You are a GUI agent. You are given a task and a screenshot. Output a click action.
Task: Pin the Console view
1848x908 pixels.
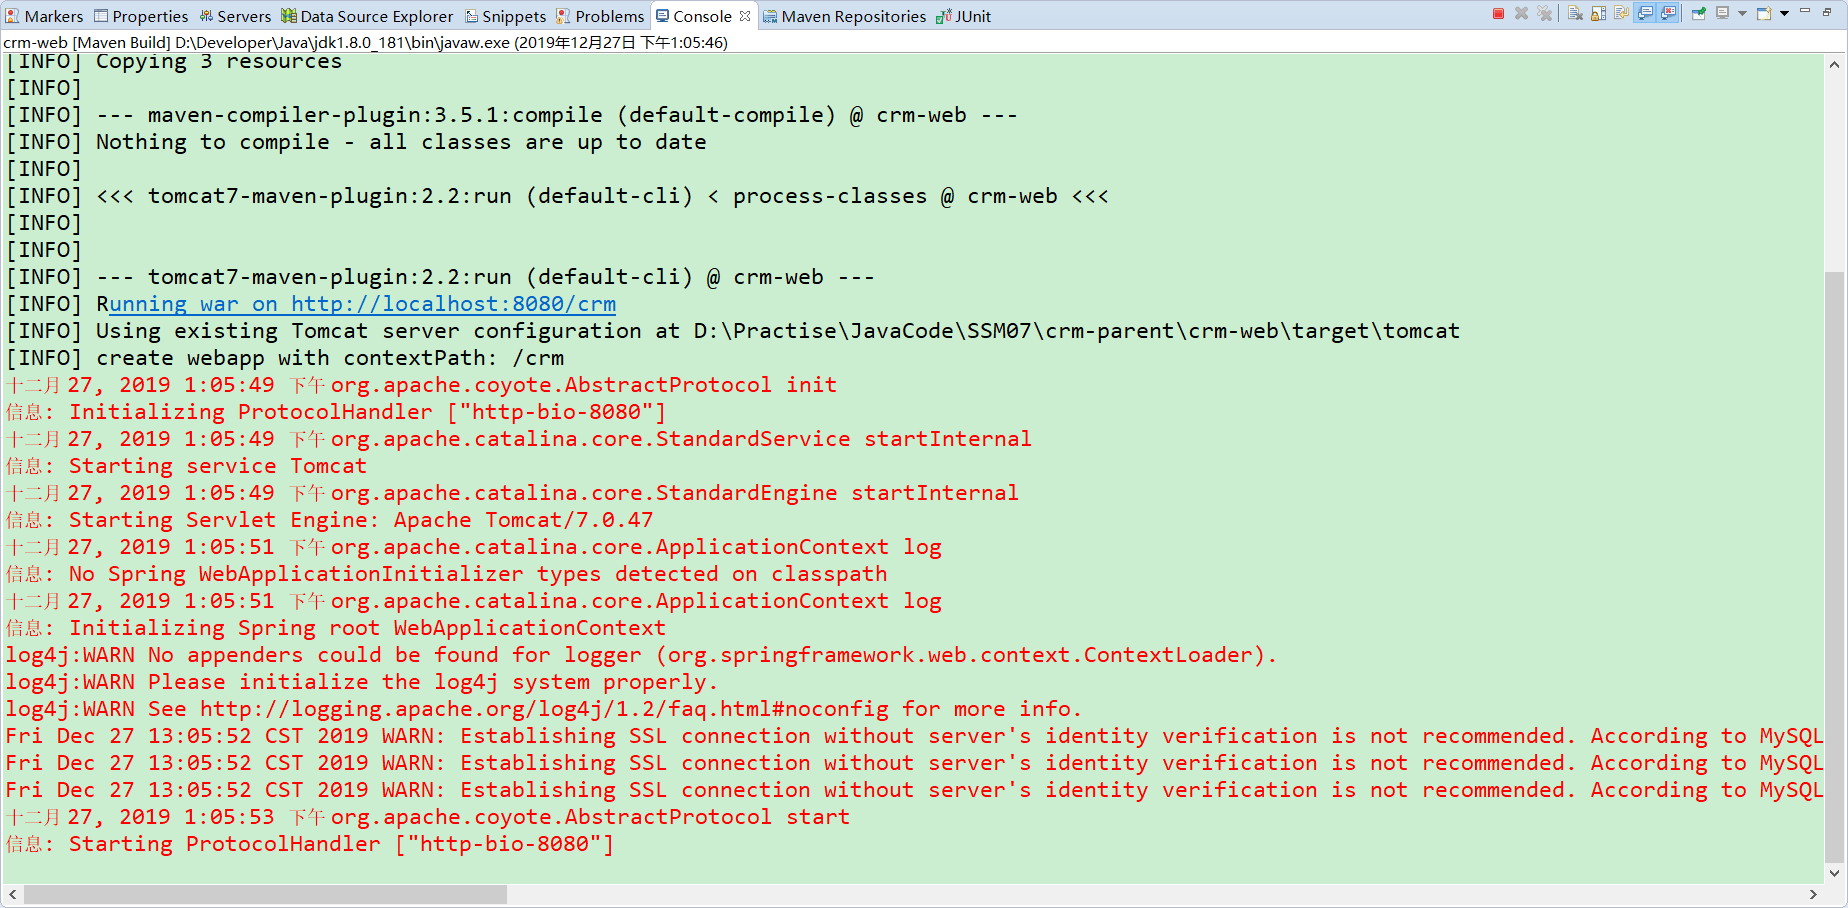pyautogui.click(x=1698, y=13)
